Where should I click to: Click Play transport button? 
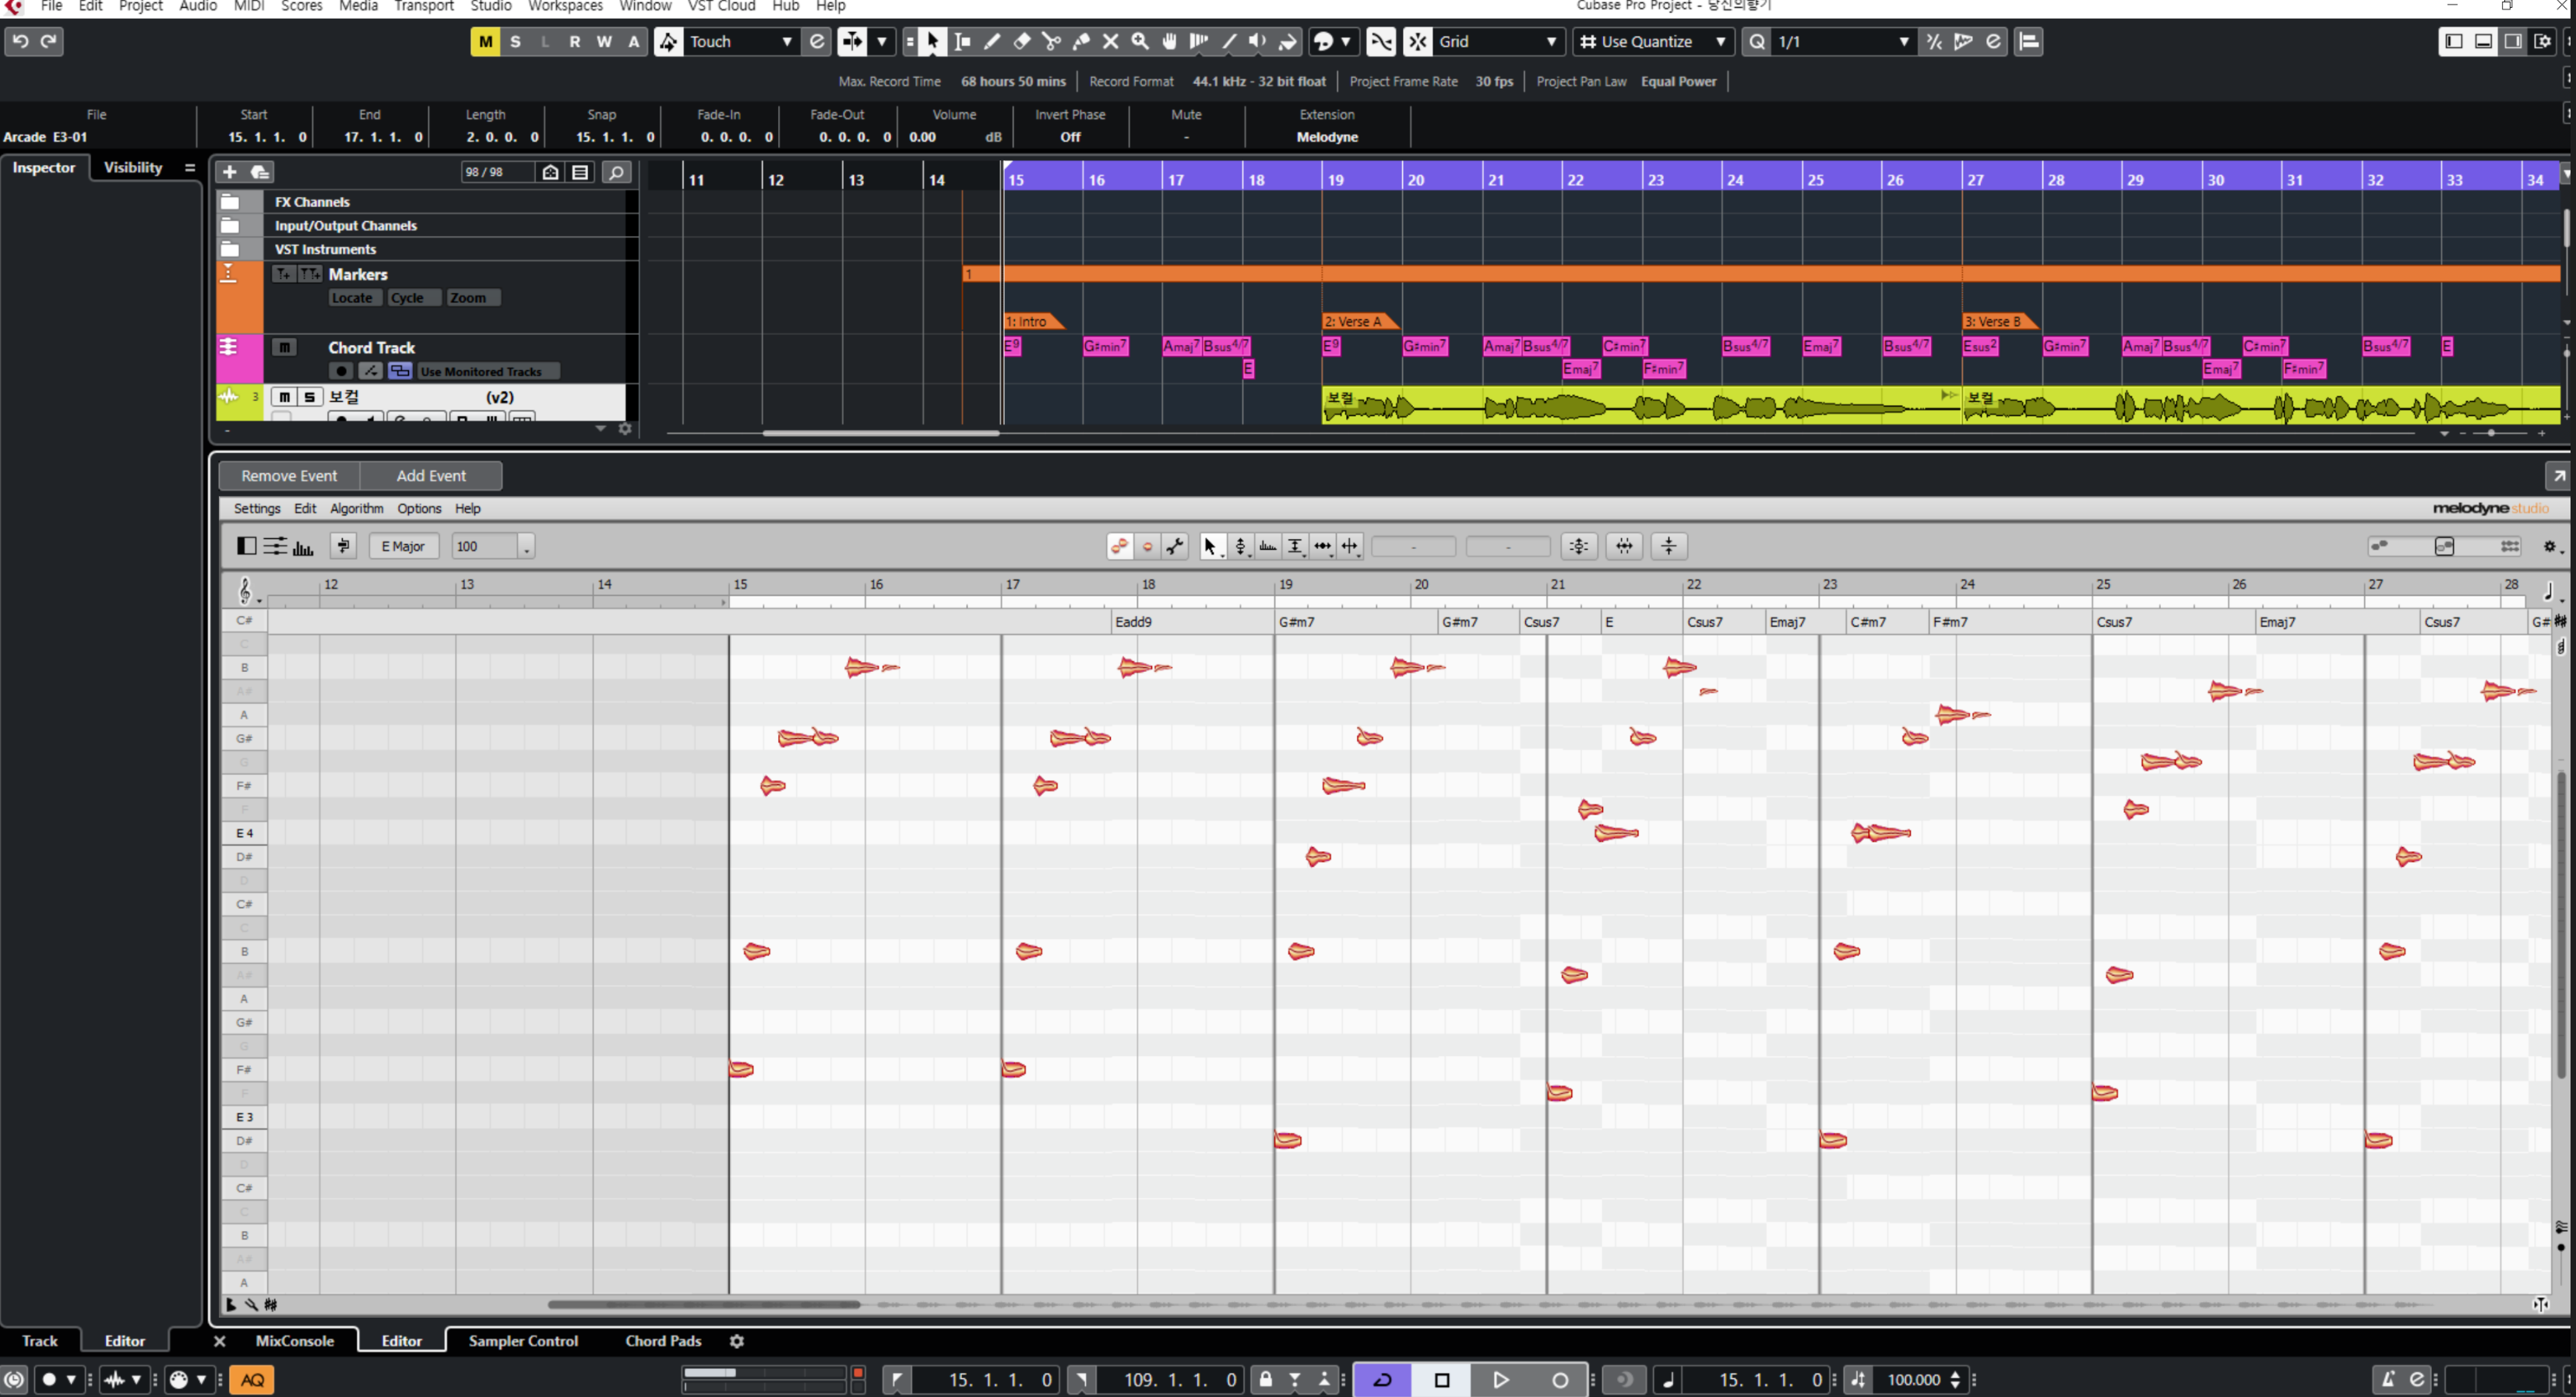point(1500,1380)
